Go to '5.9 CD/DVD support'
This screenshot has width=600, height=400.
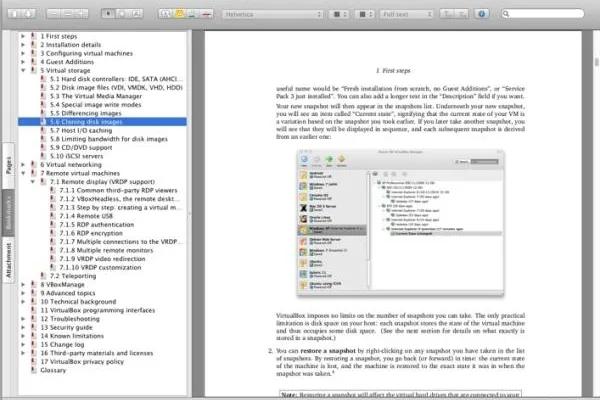click(81, 147)
